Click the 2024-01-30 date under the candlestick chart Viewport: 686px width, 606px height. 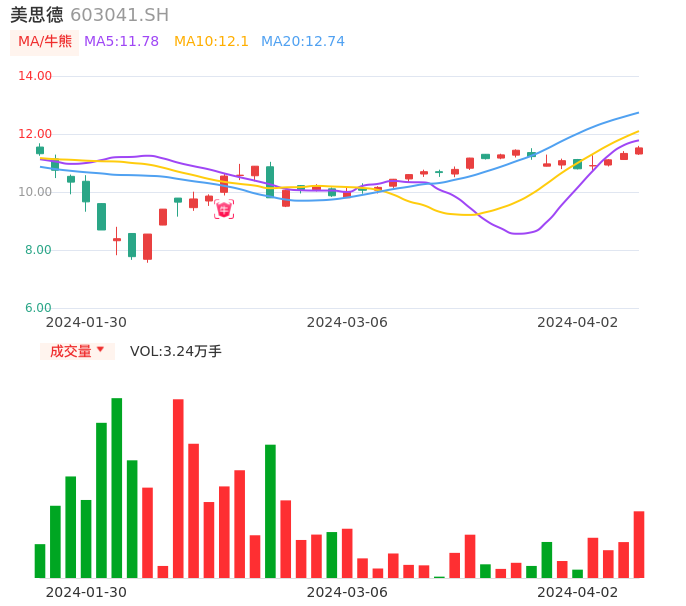coord(86,322)
